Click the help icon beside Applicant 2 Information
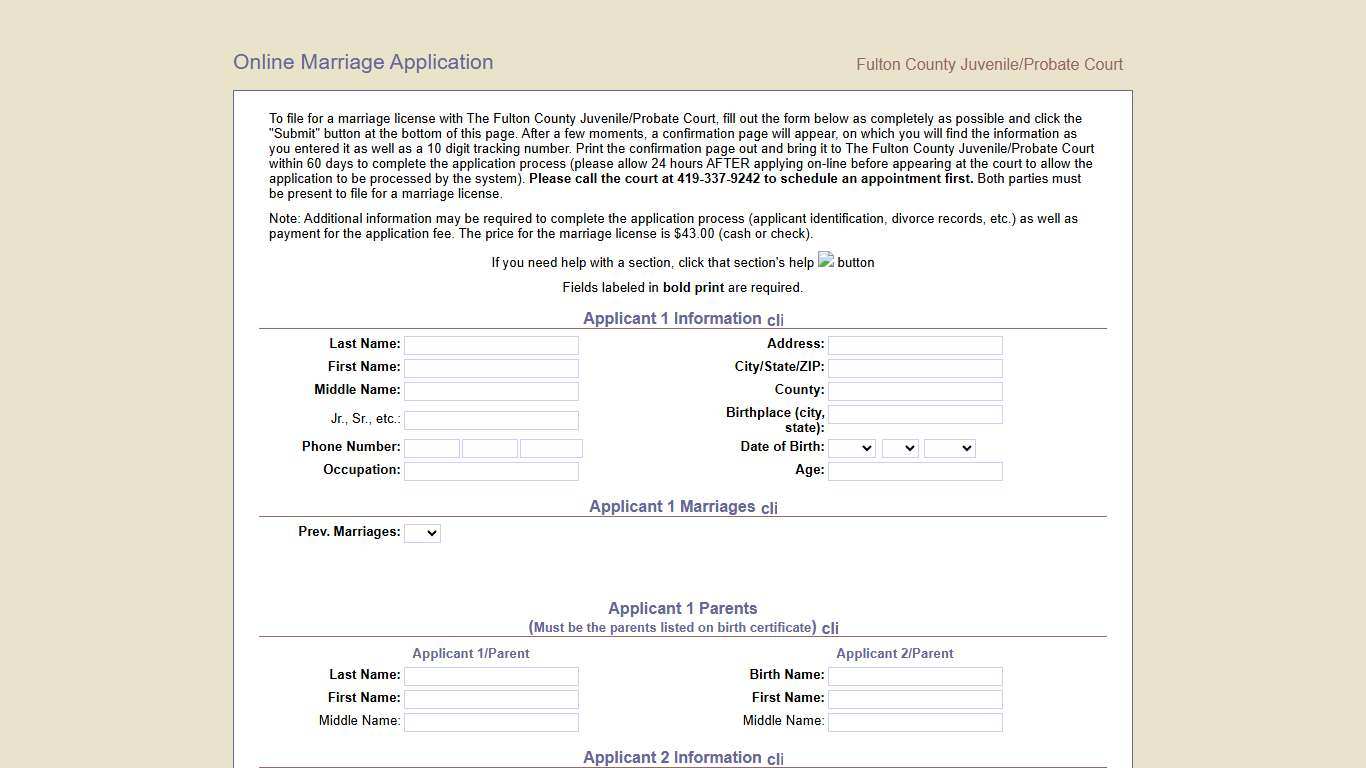The height and width of the screenshot is (768, 1366). tap(775, 759)
